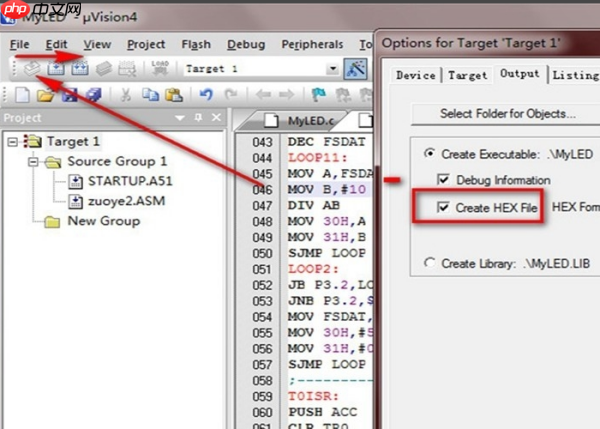
Task: Select STARTUP.A51 in the project tree
Action: pos(130,181)
